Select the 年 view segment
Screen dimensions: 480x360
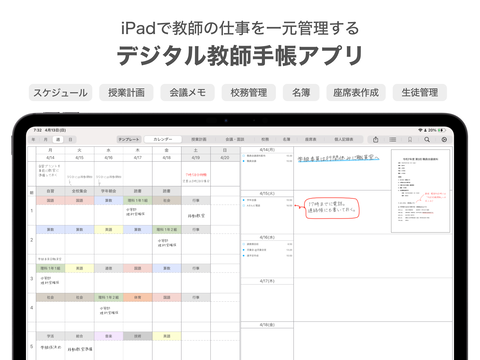tap(33, 139)
